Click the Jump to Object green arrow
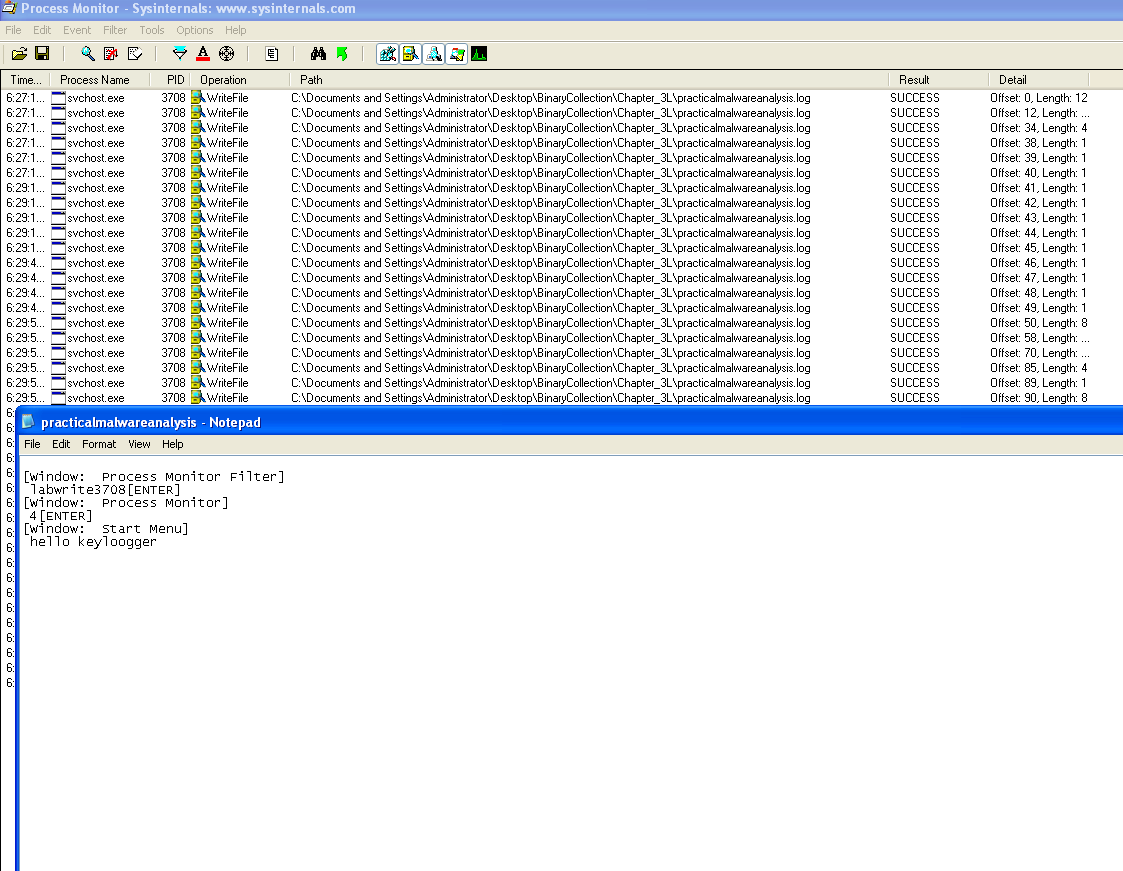 tap(342, 54)
